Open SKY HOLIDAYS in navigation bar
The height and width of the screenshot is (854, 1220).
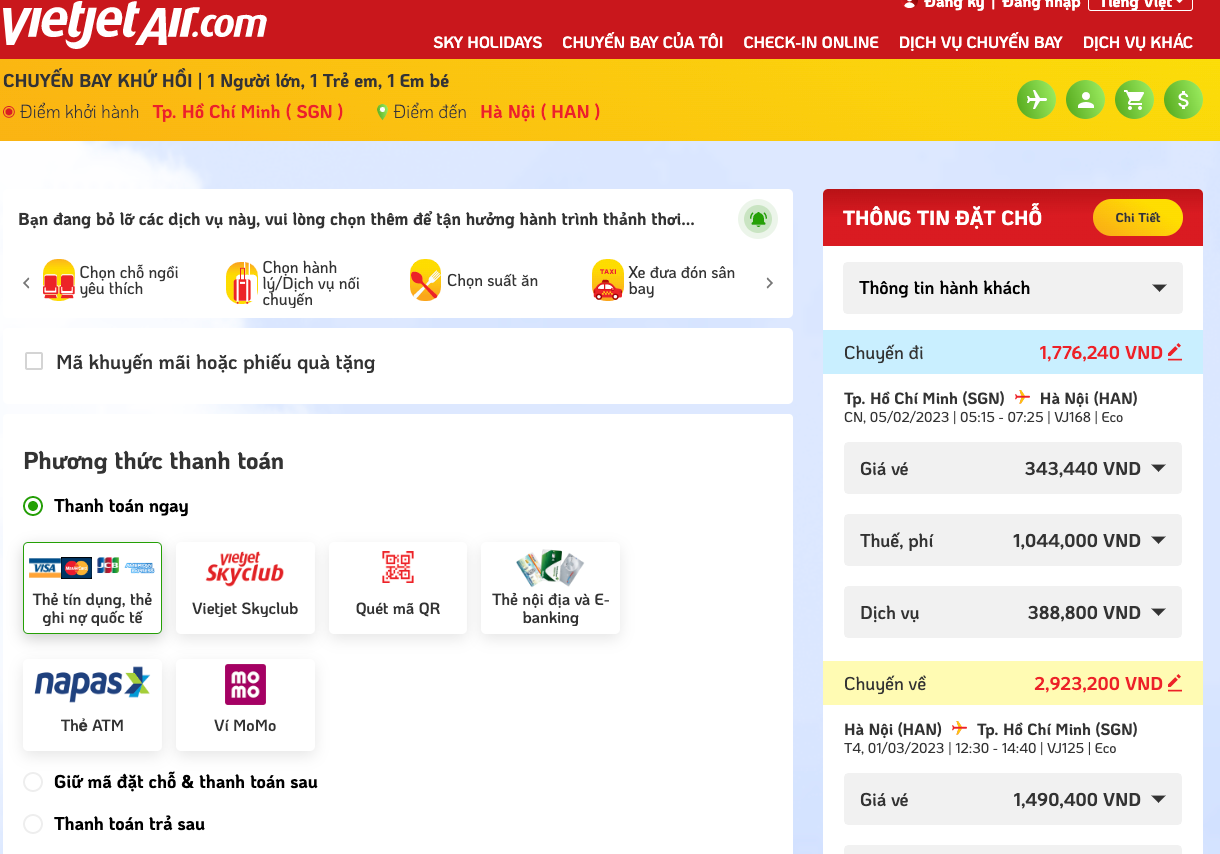(x=487, y=42)
